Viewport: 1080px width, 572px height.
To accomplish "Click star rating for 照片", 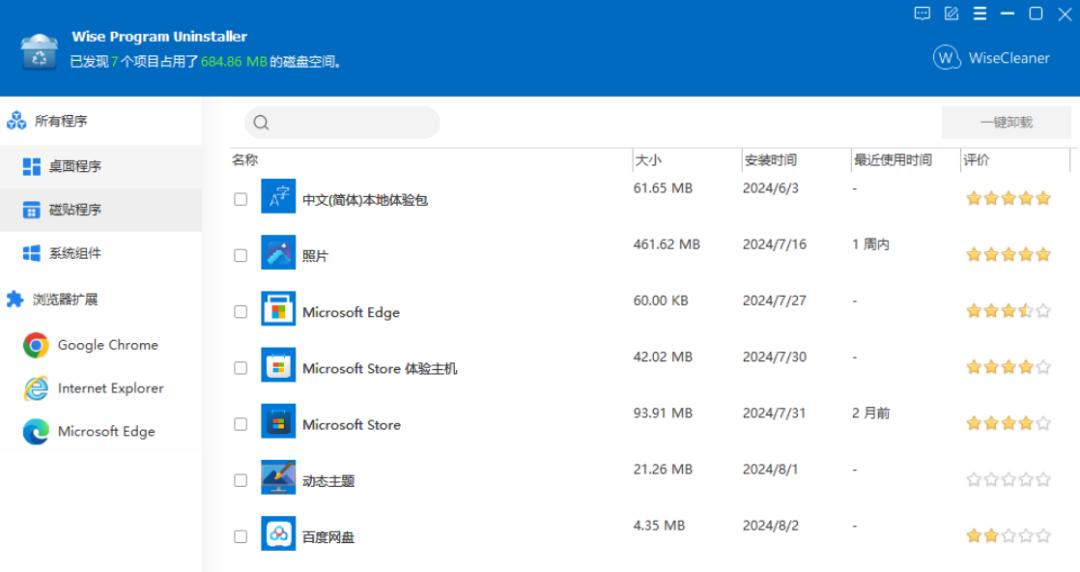I will [1008, 254].
